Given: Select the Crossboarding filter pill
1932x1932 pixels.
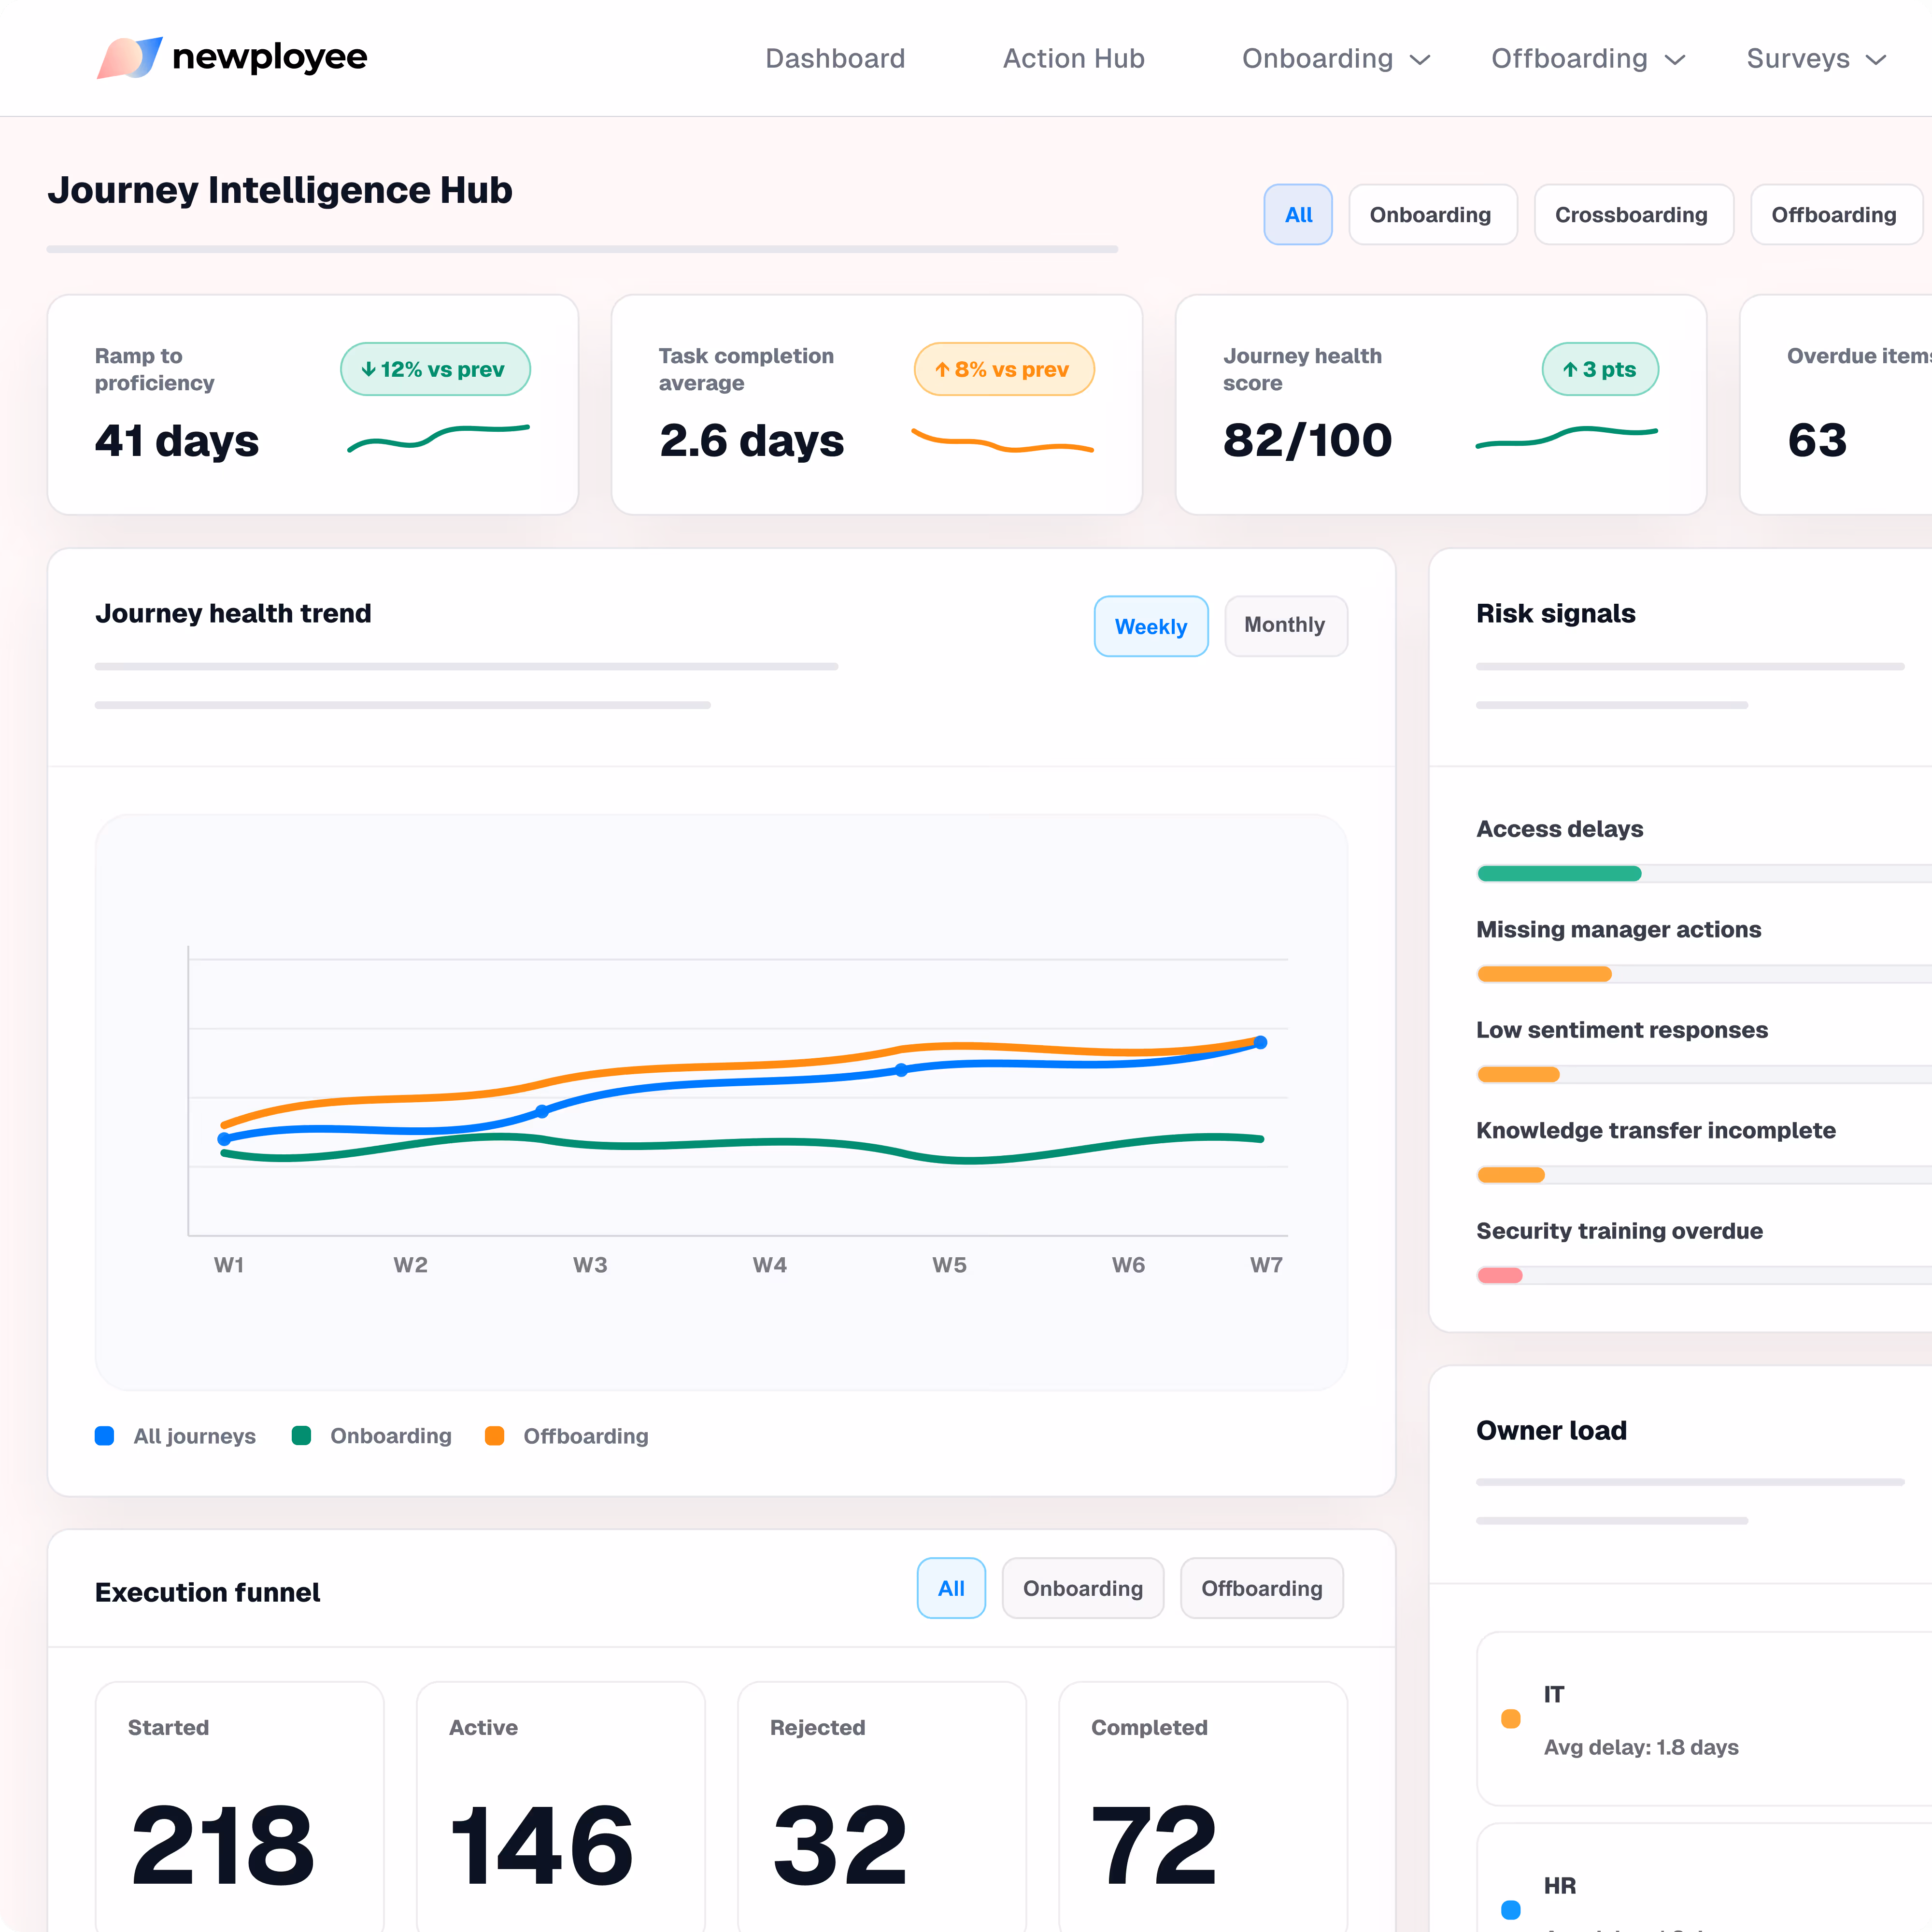Looking at the screenshot, I should tap(1633, 214).
